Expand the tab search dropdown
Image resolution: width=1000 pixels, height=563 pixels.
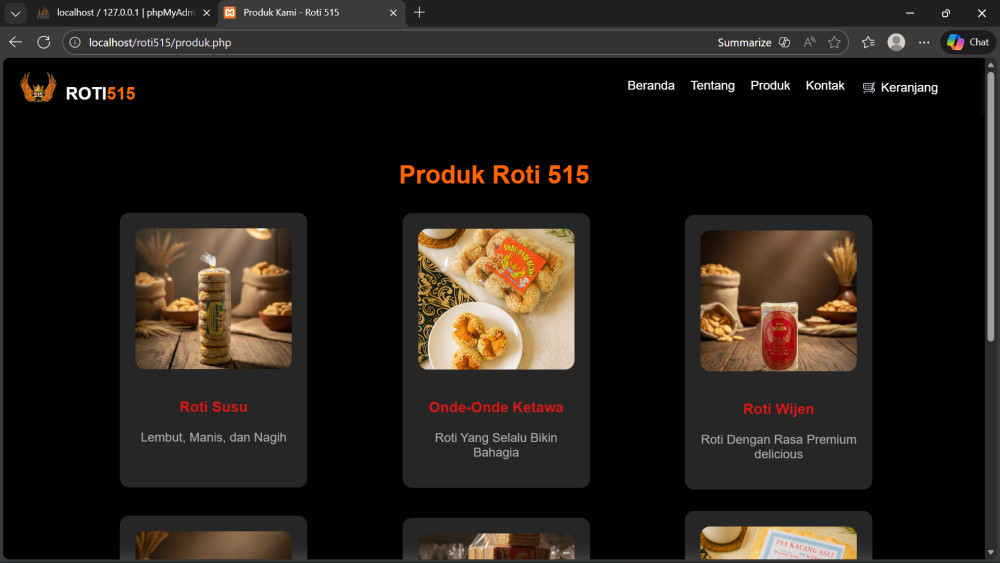[15, 13]
